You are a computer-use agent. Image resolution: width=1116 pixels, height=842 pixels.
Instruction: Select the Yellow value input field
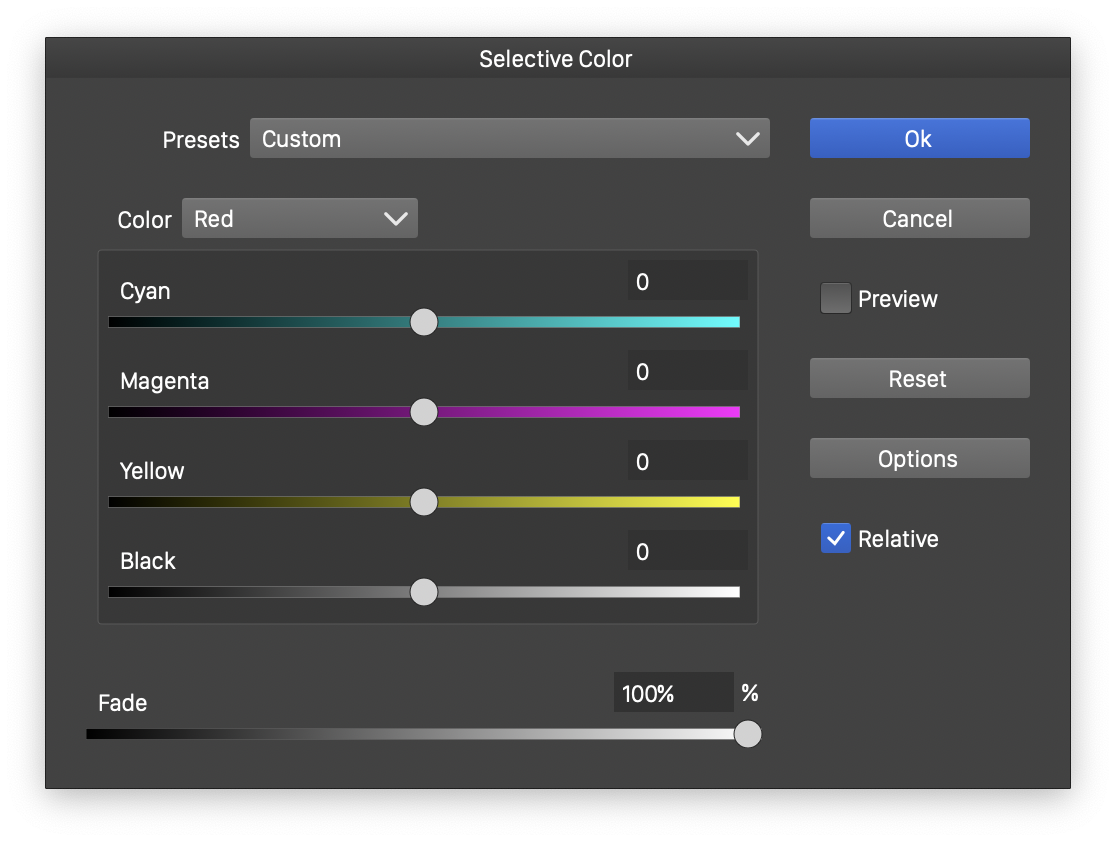point(687,462)
